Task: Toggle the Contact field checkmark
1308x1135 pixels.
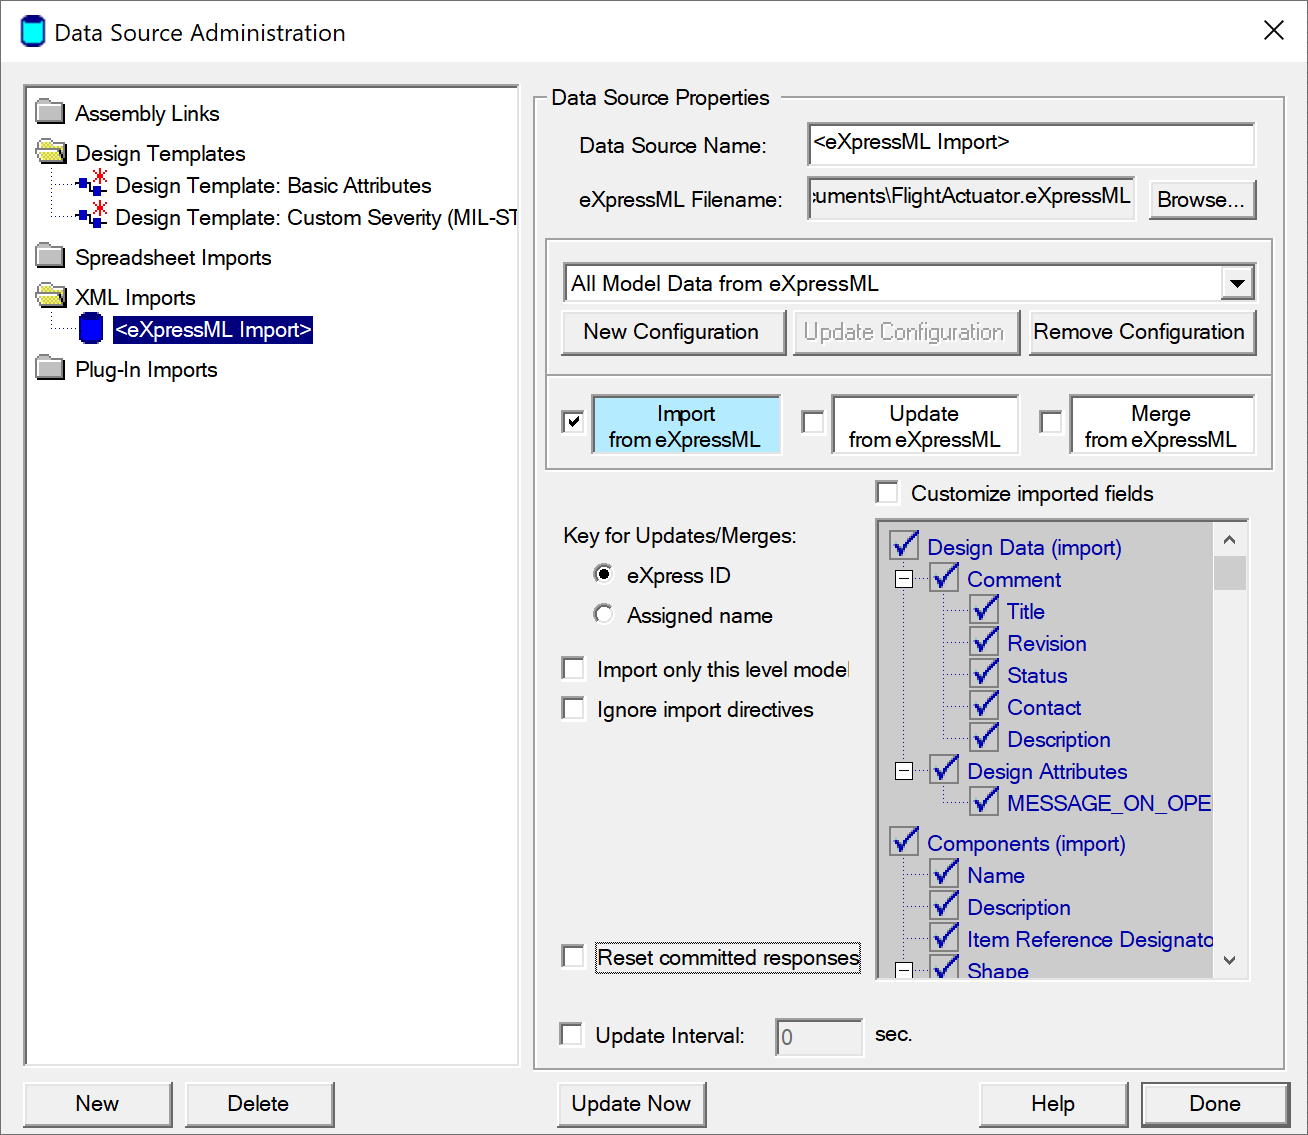Action: coord(985,705)
